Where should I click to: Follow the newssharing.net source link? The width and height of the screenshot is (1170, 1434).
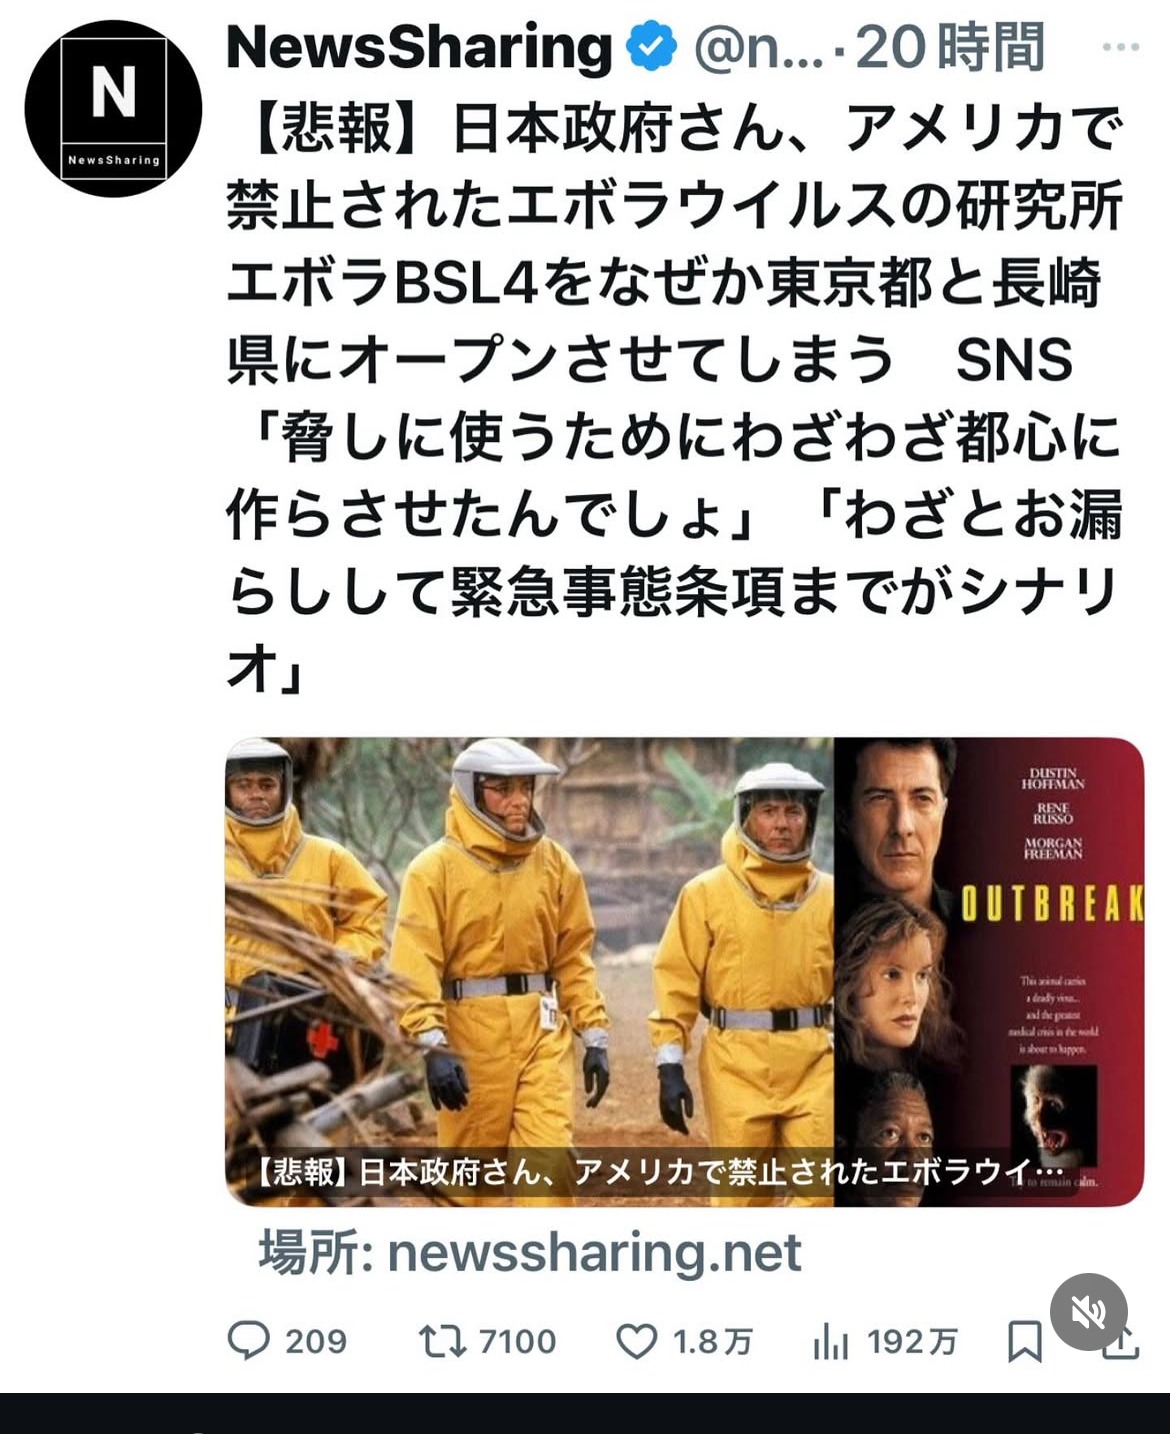[x=531, y=1252]
